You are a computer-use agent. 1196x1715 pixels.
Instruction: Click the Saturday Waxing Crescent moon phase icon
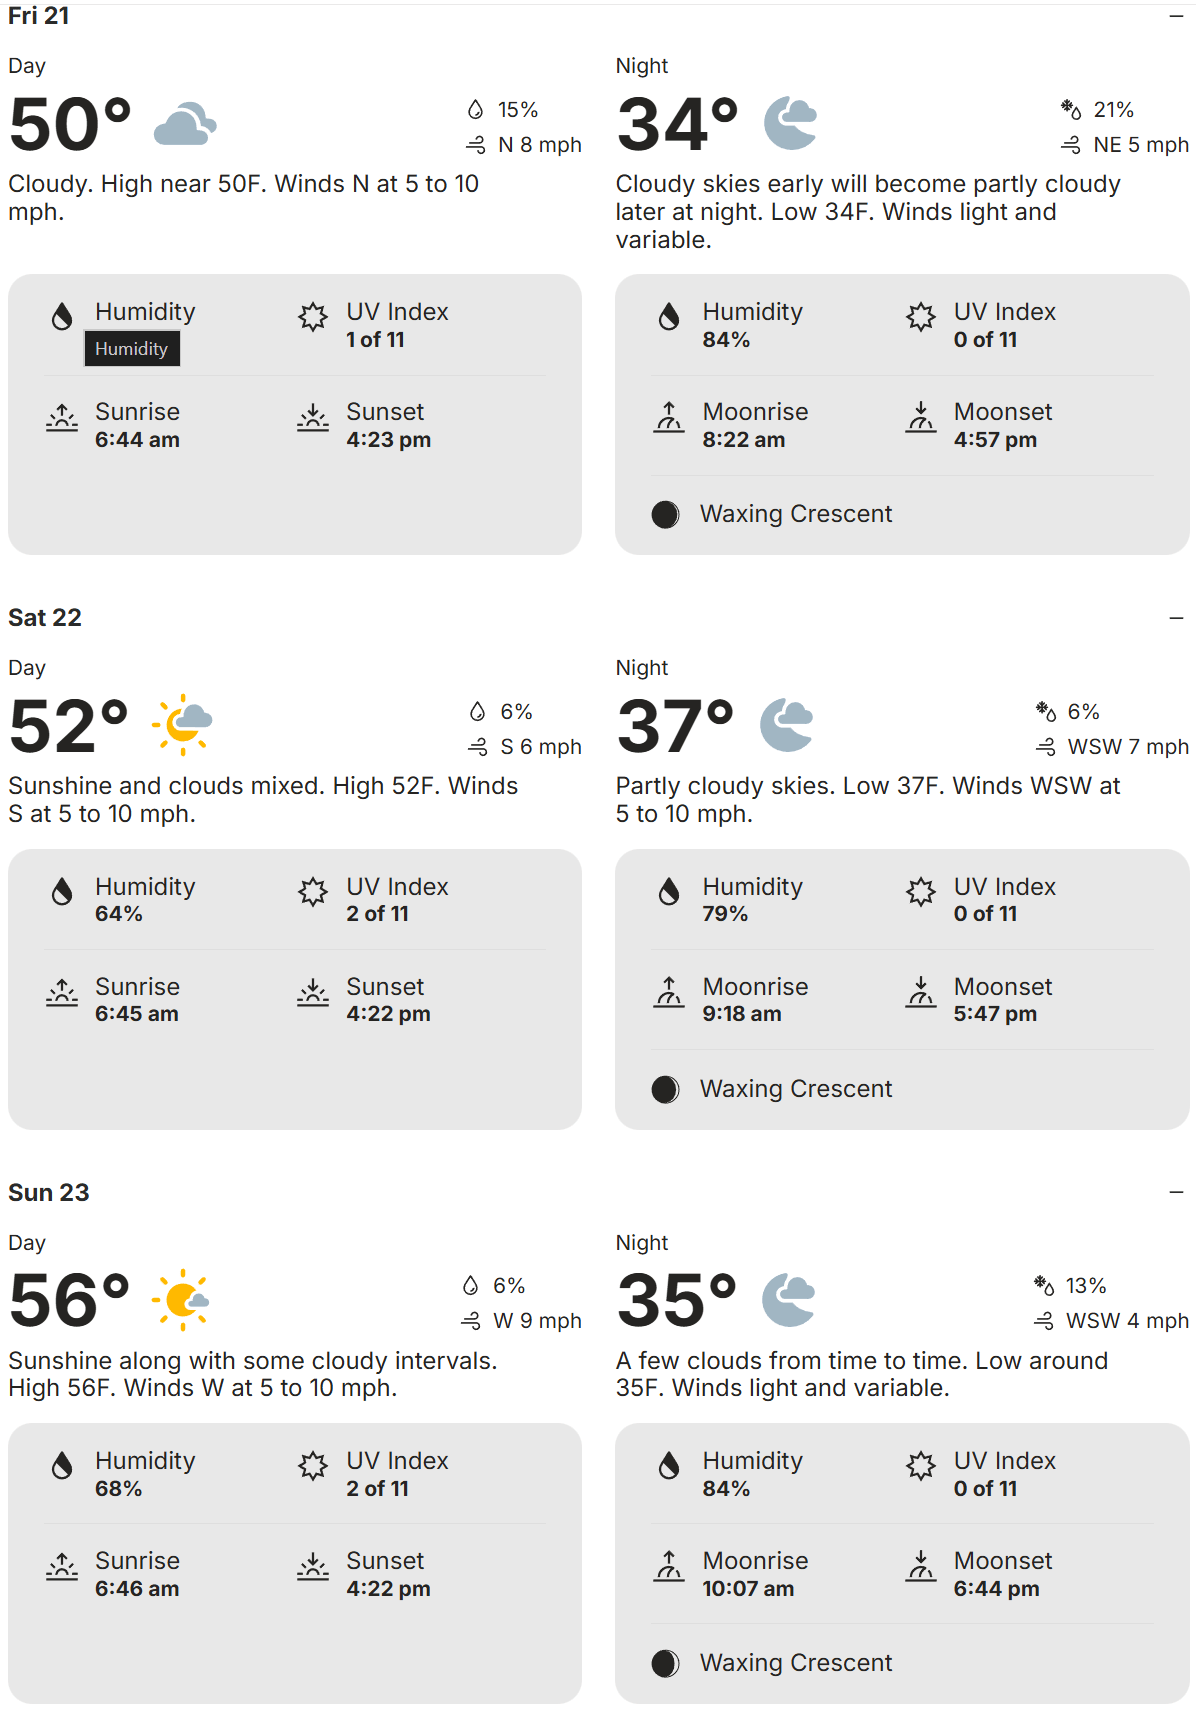point(665,1089)
